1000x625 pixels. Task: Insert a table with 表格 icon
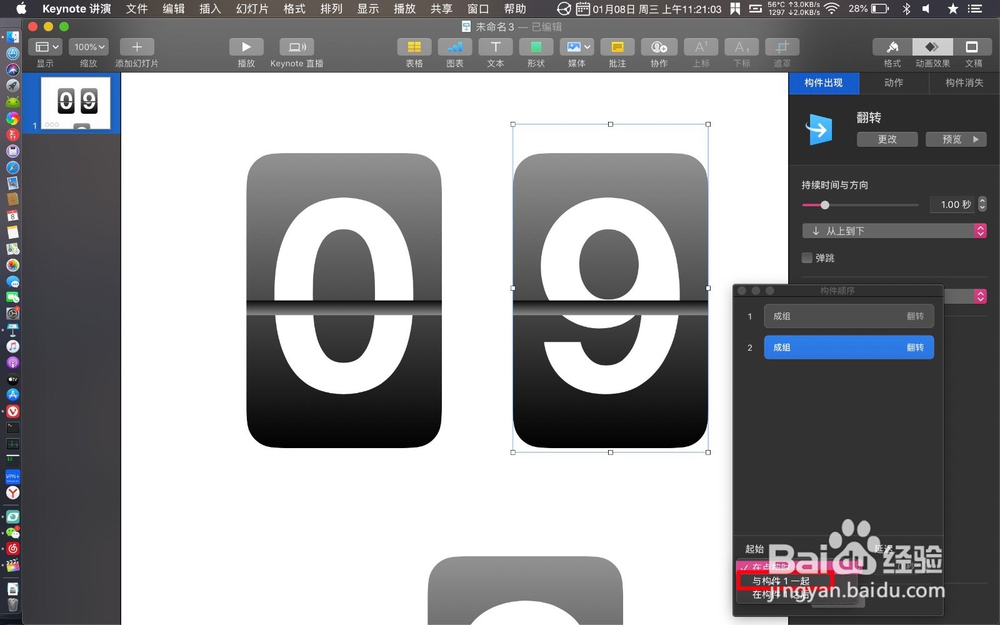tap(414, 47)
